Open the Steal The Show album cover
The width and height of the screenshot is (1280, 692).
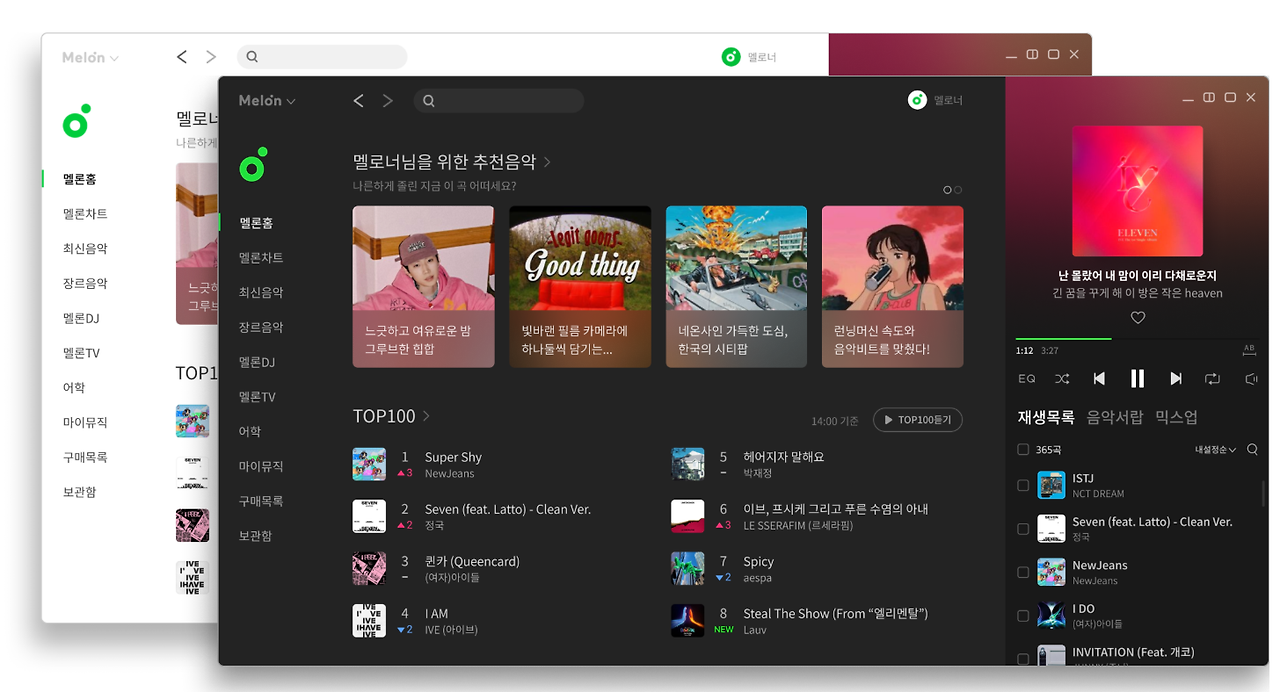click(687, 621)
